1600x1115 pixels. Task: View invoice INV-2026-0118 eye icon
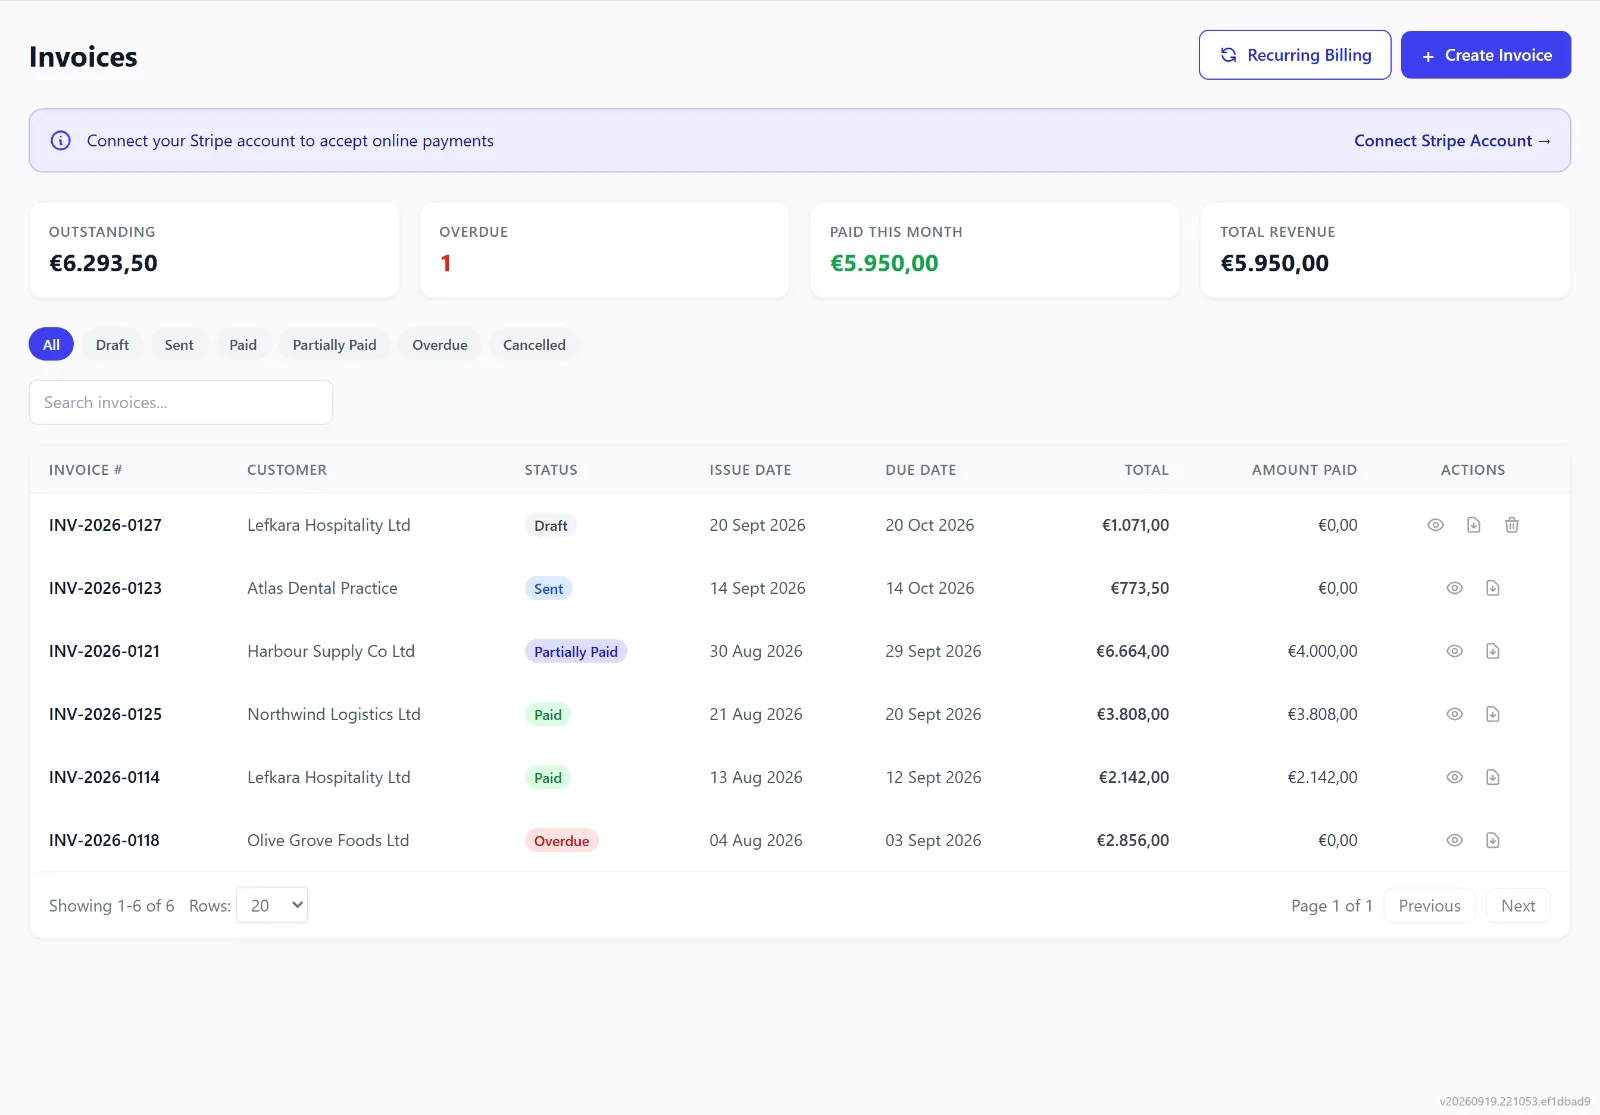[1454, 840]
